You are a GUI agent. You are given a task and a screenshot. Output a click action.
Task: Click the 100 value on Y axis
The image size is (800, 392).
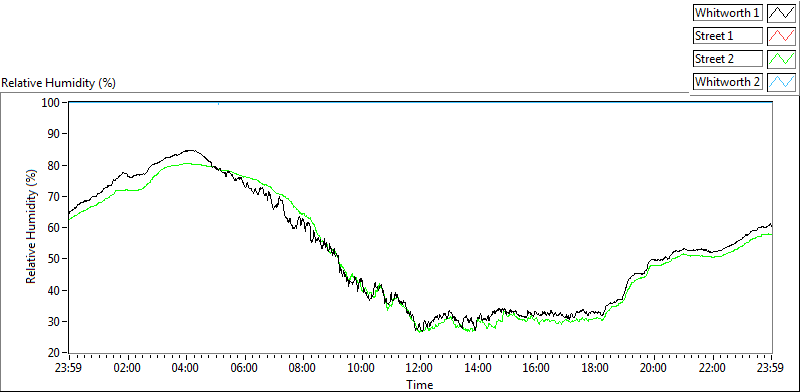(53, 103)
